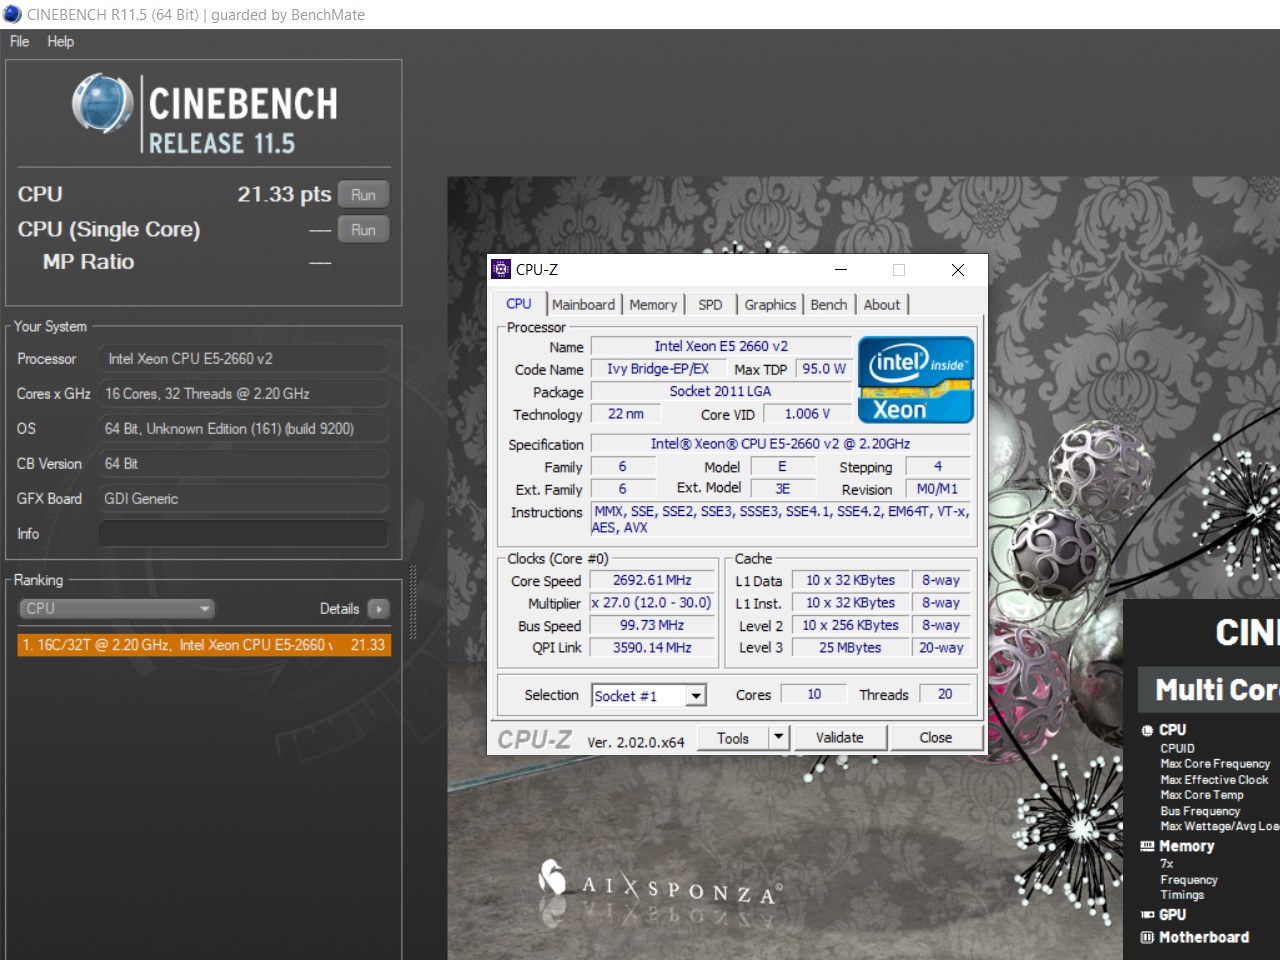
Task: Run the CPU (Single Core) benchmark
Action: pos(363,230)
